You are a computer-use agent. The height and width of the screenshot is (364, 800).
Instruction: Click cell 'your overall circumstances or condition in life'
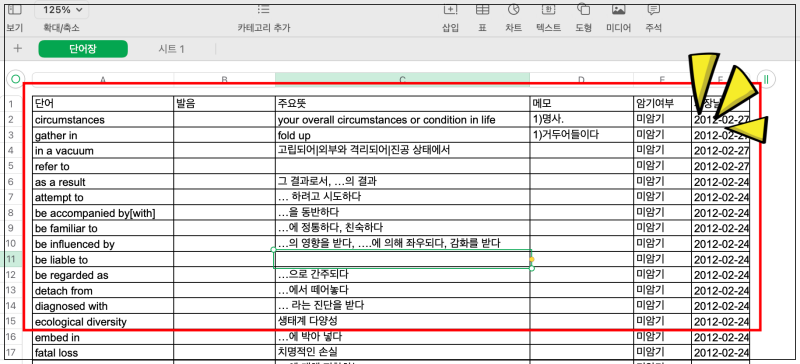pyautogui.click(x=403, y=119)
